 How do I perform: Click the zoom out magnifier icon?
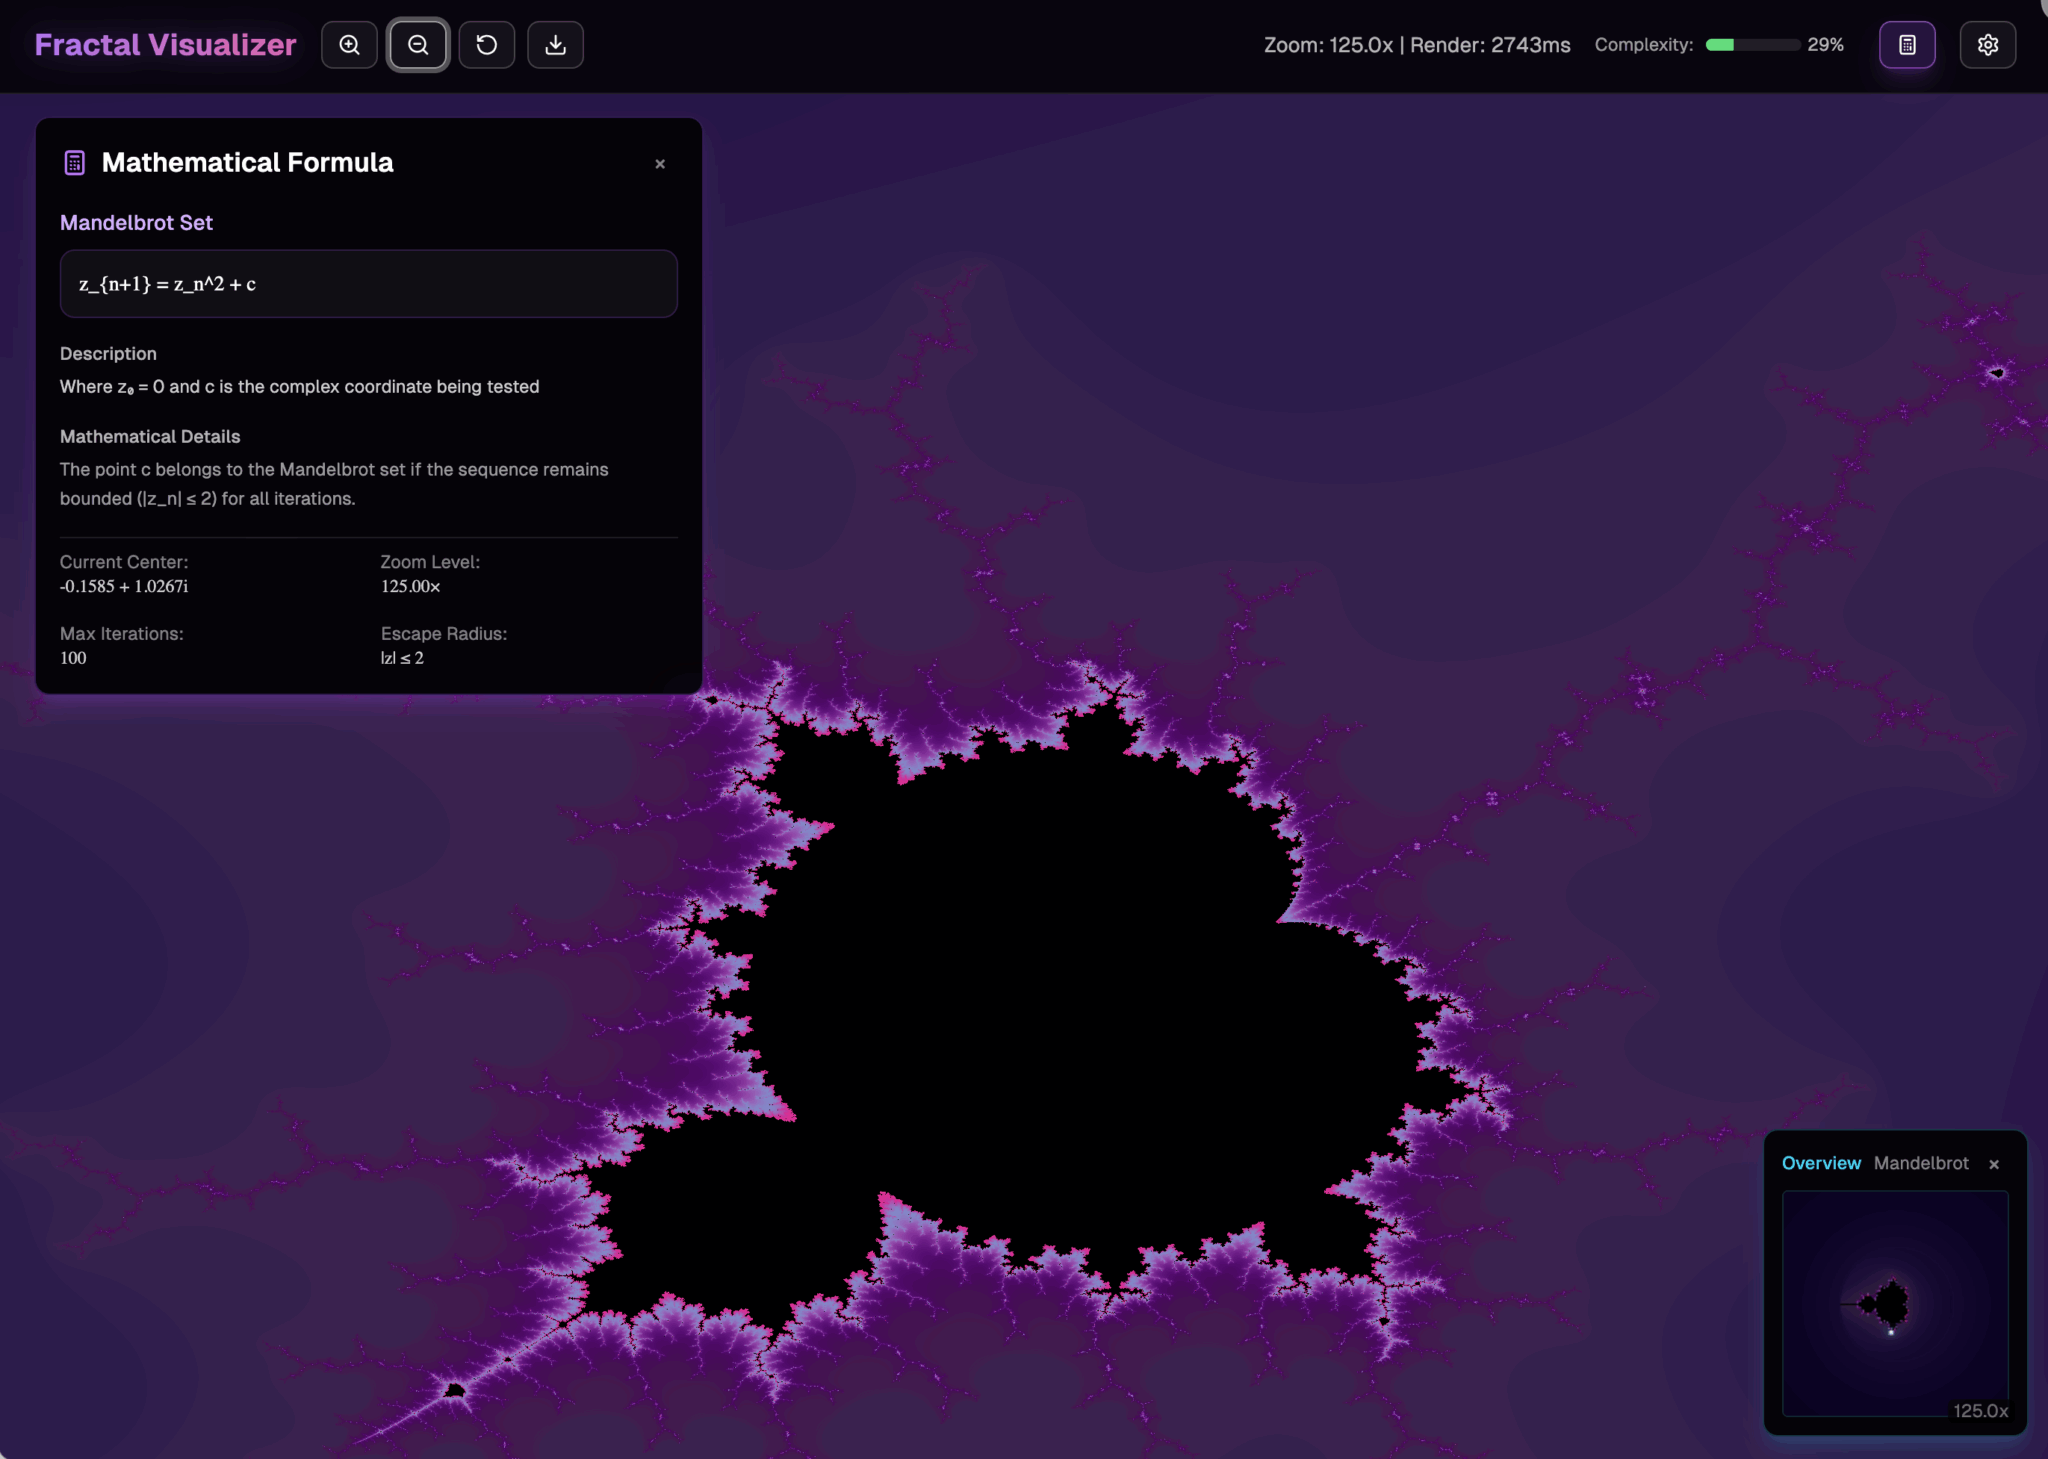click(418, 45)
